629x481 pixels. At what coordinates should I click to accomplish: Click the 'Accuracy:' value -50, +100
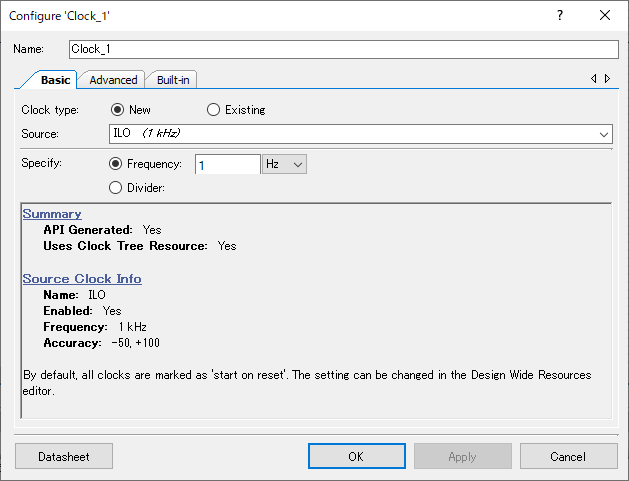(x=136, y=343)
